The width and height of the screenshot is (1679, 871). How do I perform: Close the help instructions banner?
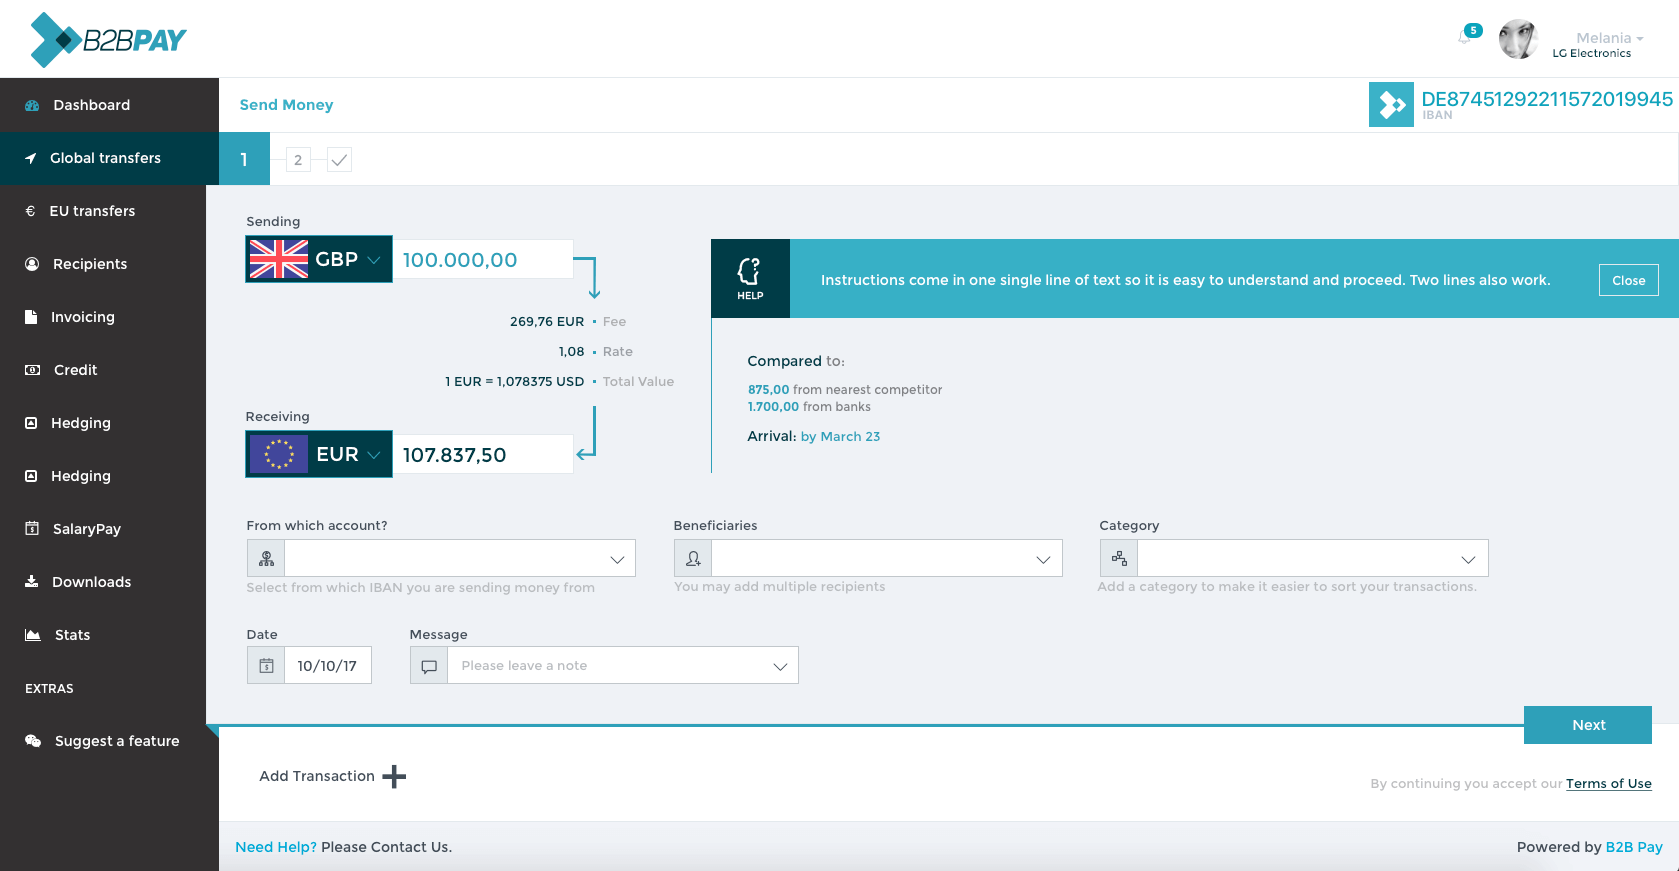[1628, 280]
